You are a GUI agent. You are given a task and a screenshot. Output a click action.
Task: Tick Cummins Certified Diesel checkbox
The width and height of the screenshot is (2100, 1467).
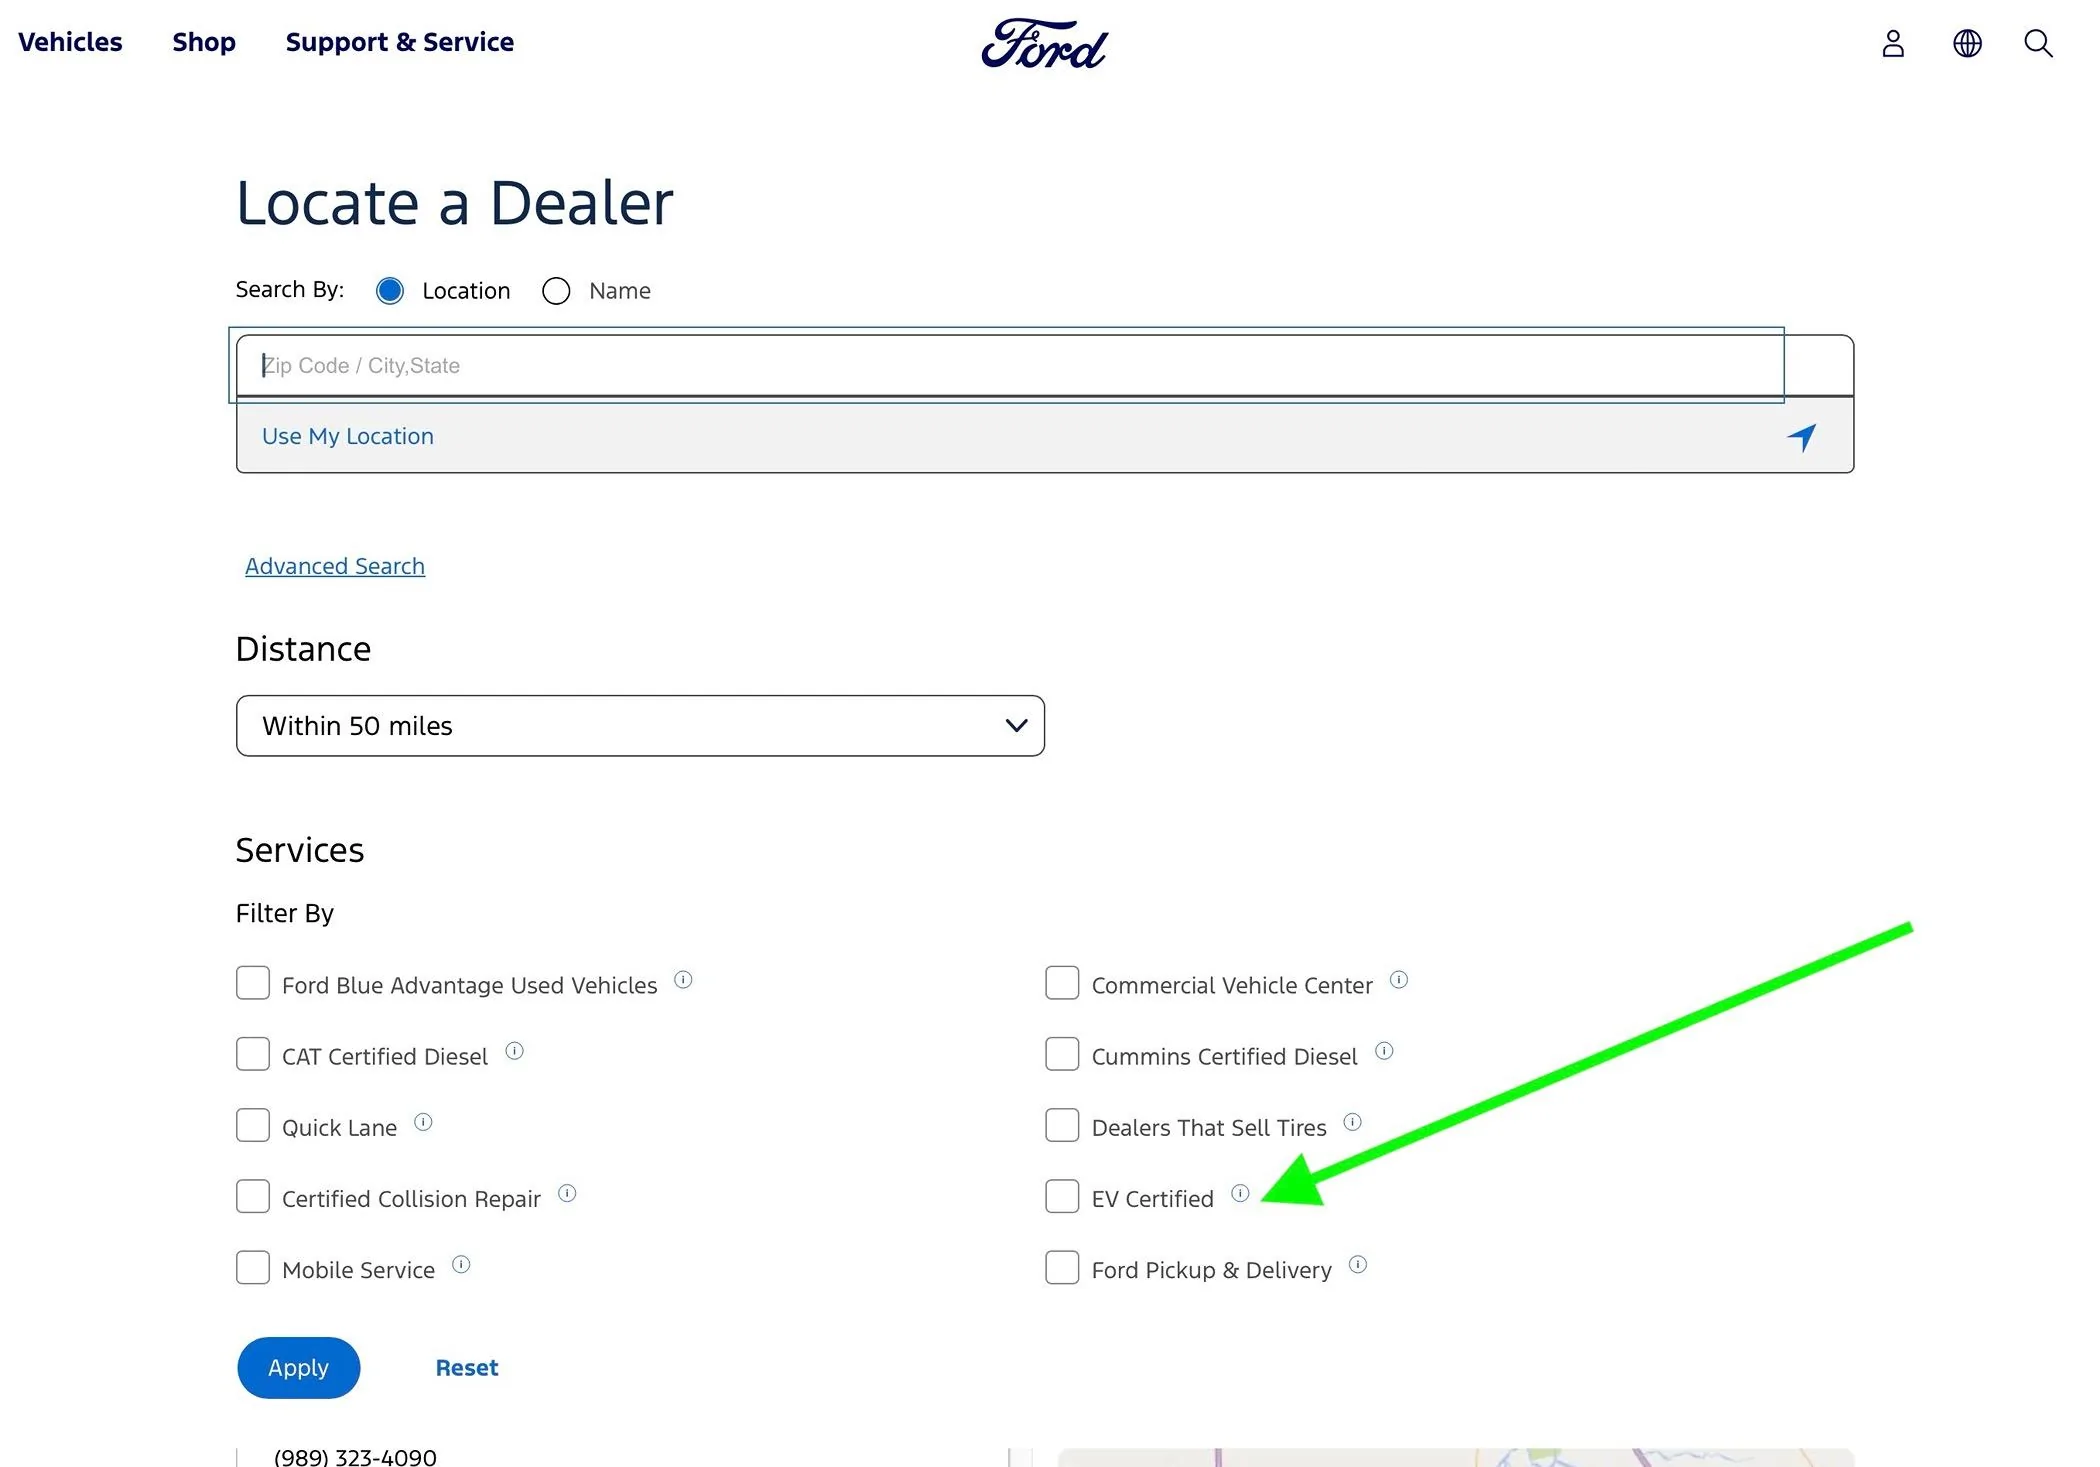click(x=1062, y=1054)
